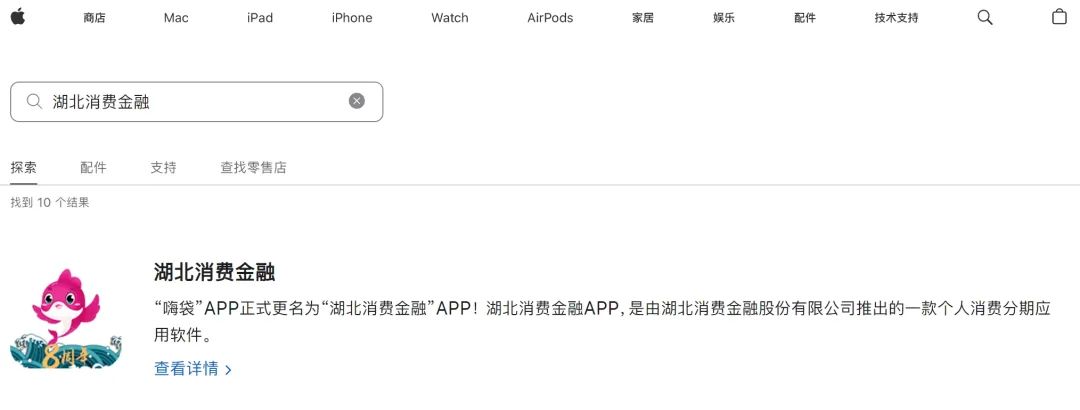Click the magnifier icon inside search box
The height and width of the screenshot is (410, 1080).
pyautogui.click(x=34, y=102)
